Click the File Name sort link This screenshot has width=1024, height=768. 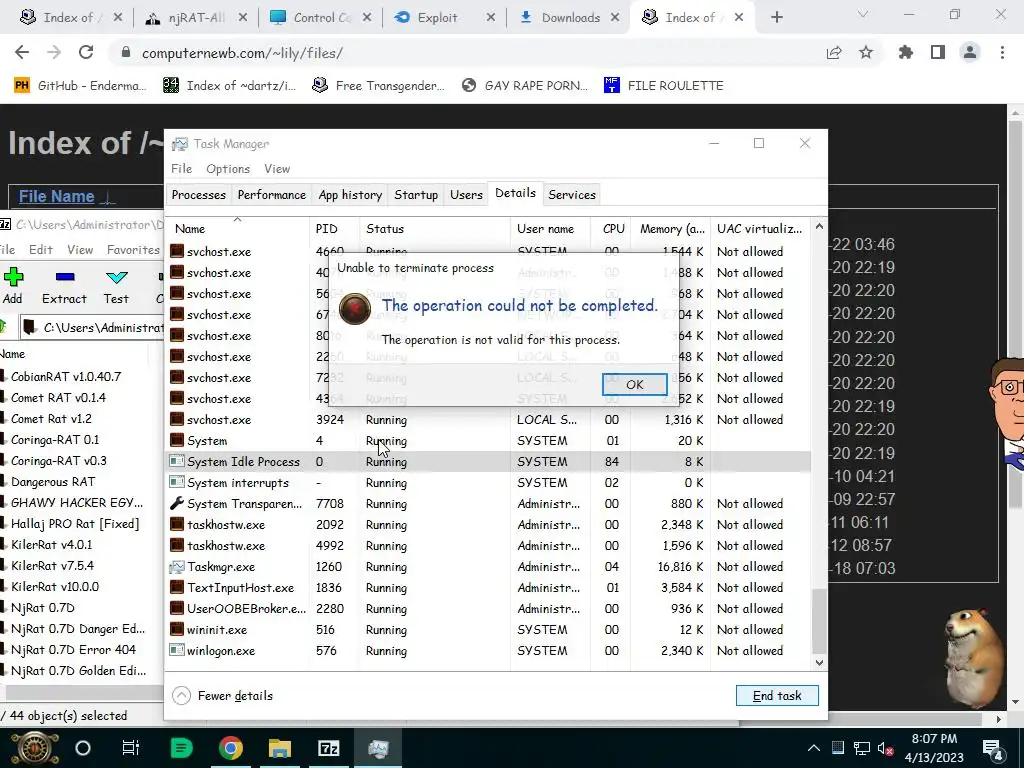coord(56,196)
